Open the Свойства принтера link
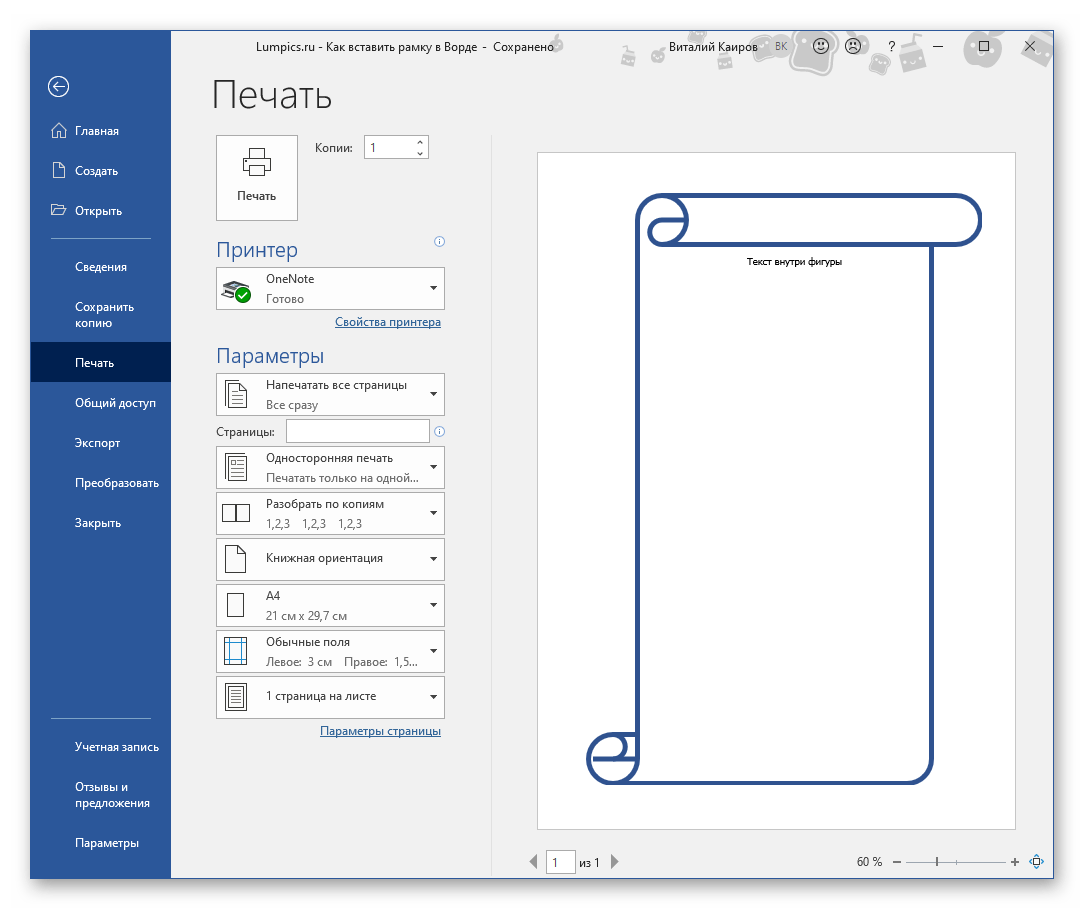The image size is (1084, 909). tap(387, 322)
